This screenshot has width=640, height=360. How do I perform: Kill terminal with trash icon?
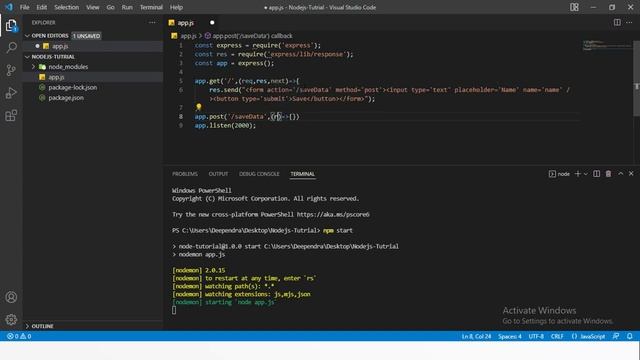click(608, 174)
